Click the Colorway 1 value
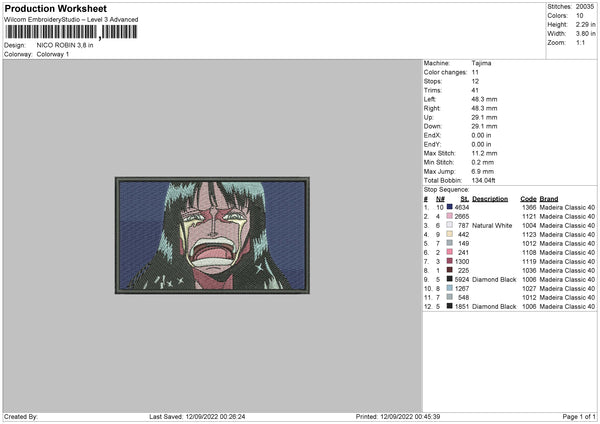 point(53,54)
